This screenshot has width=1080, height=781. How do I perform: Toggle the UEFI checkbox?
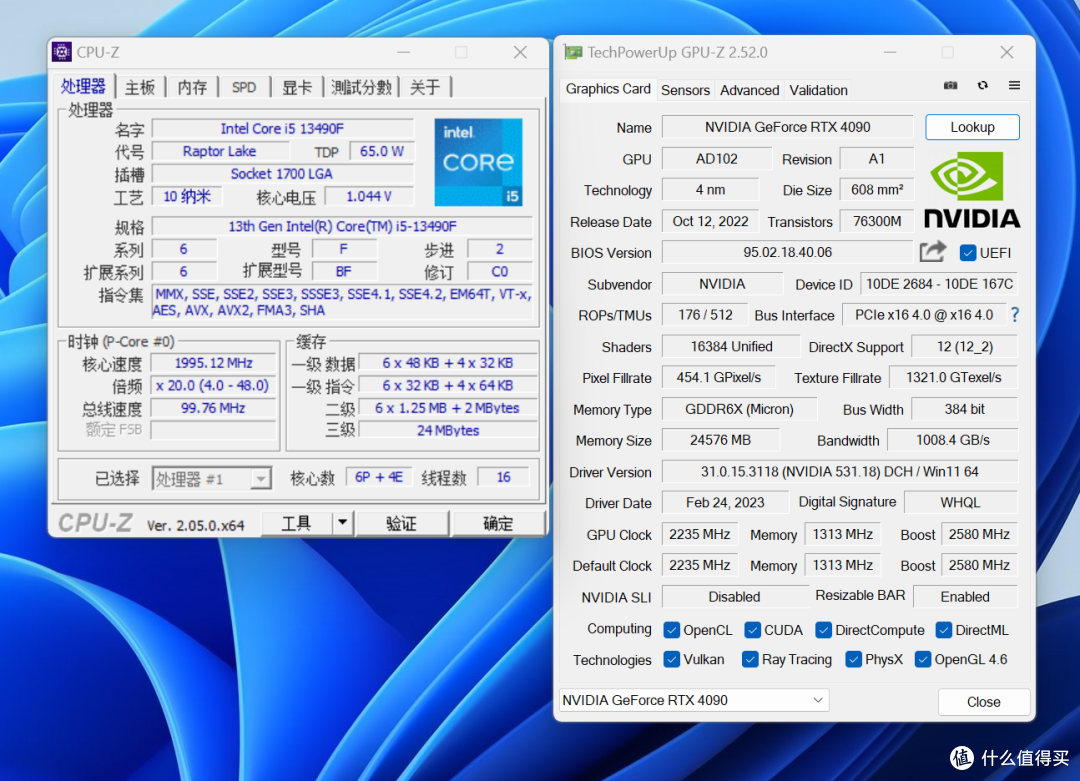(968, 253)
